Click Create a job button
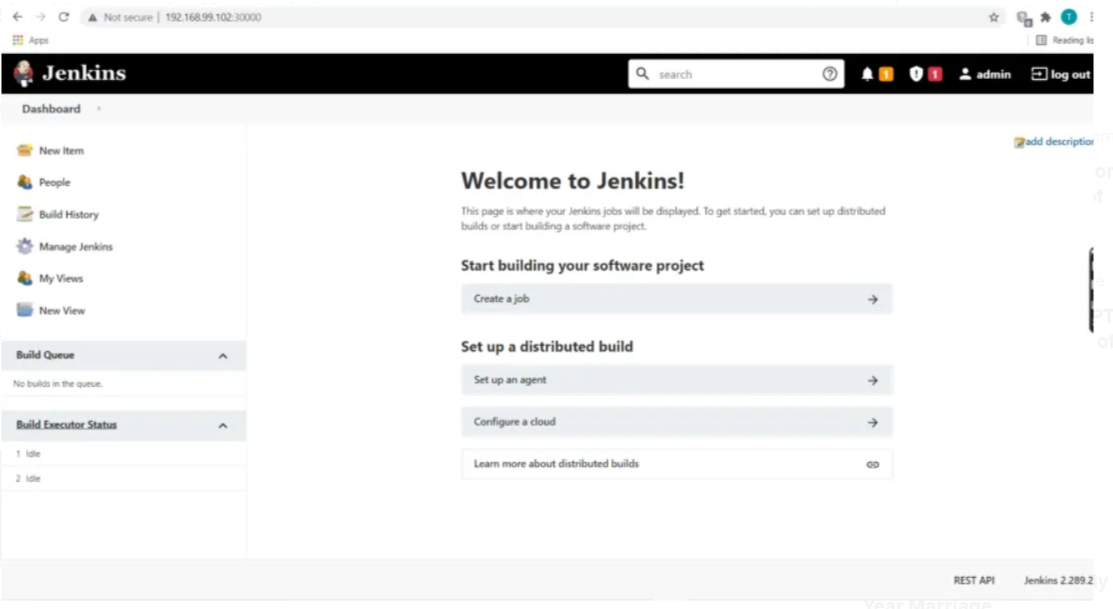1113x609 pixels. 676,299
